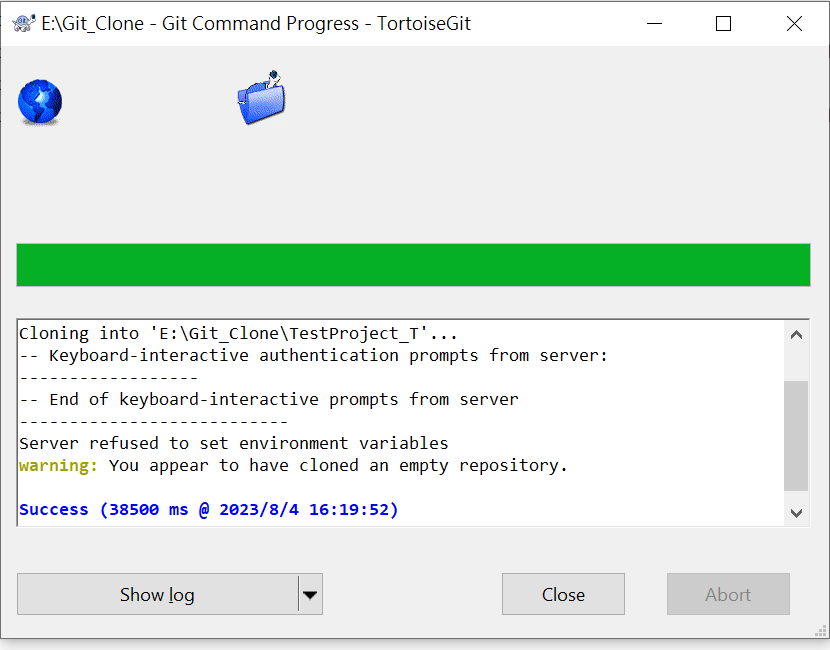Maximize the Git Command Progress window
Viewport: 830px width, 650px height.
(x=724, y=23)
